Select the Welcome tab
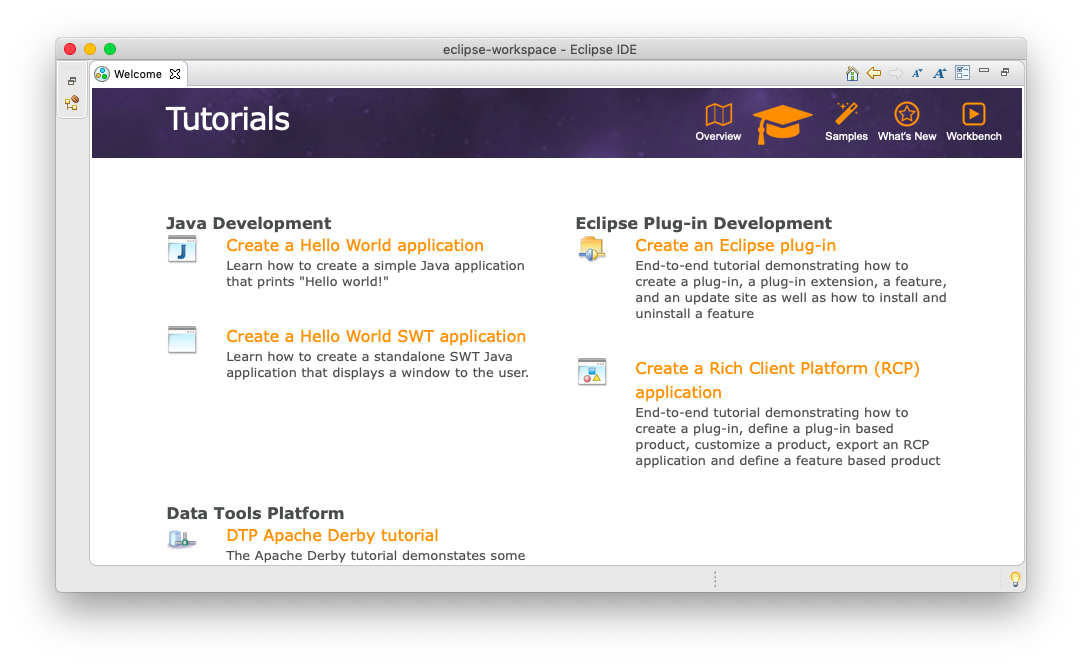Viewport: 1082px width, 666px height. point(138,74)
